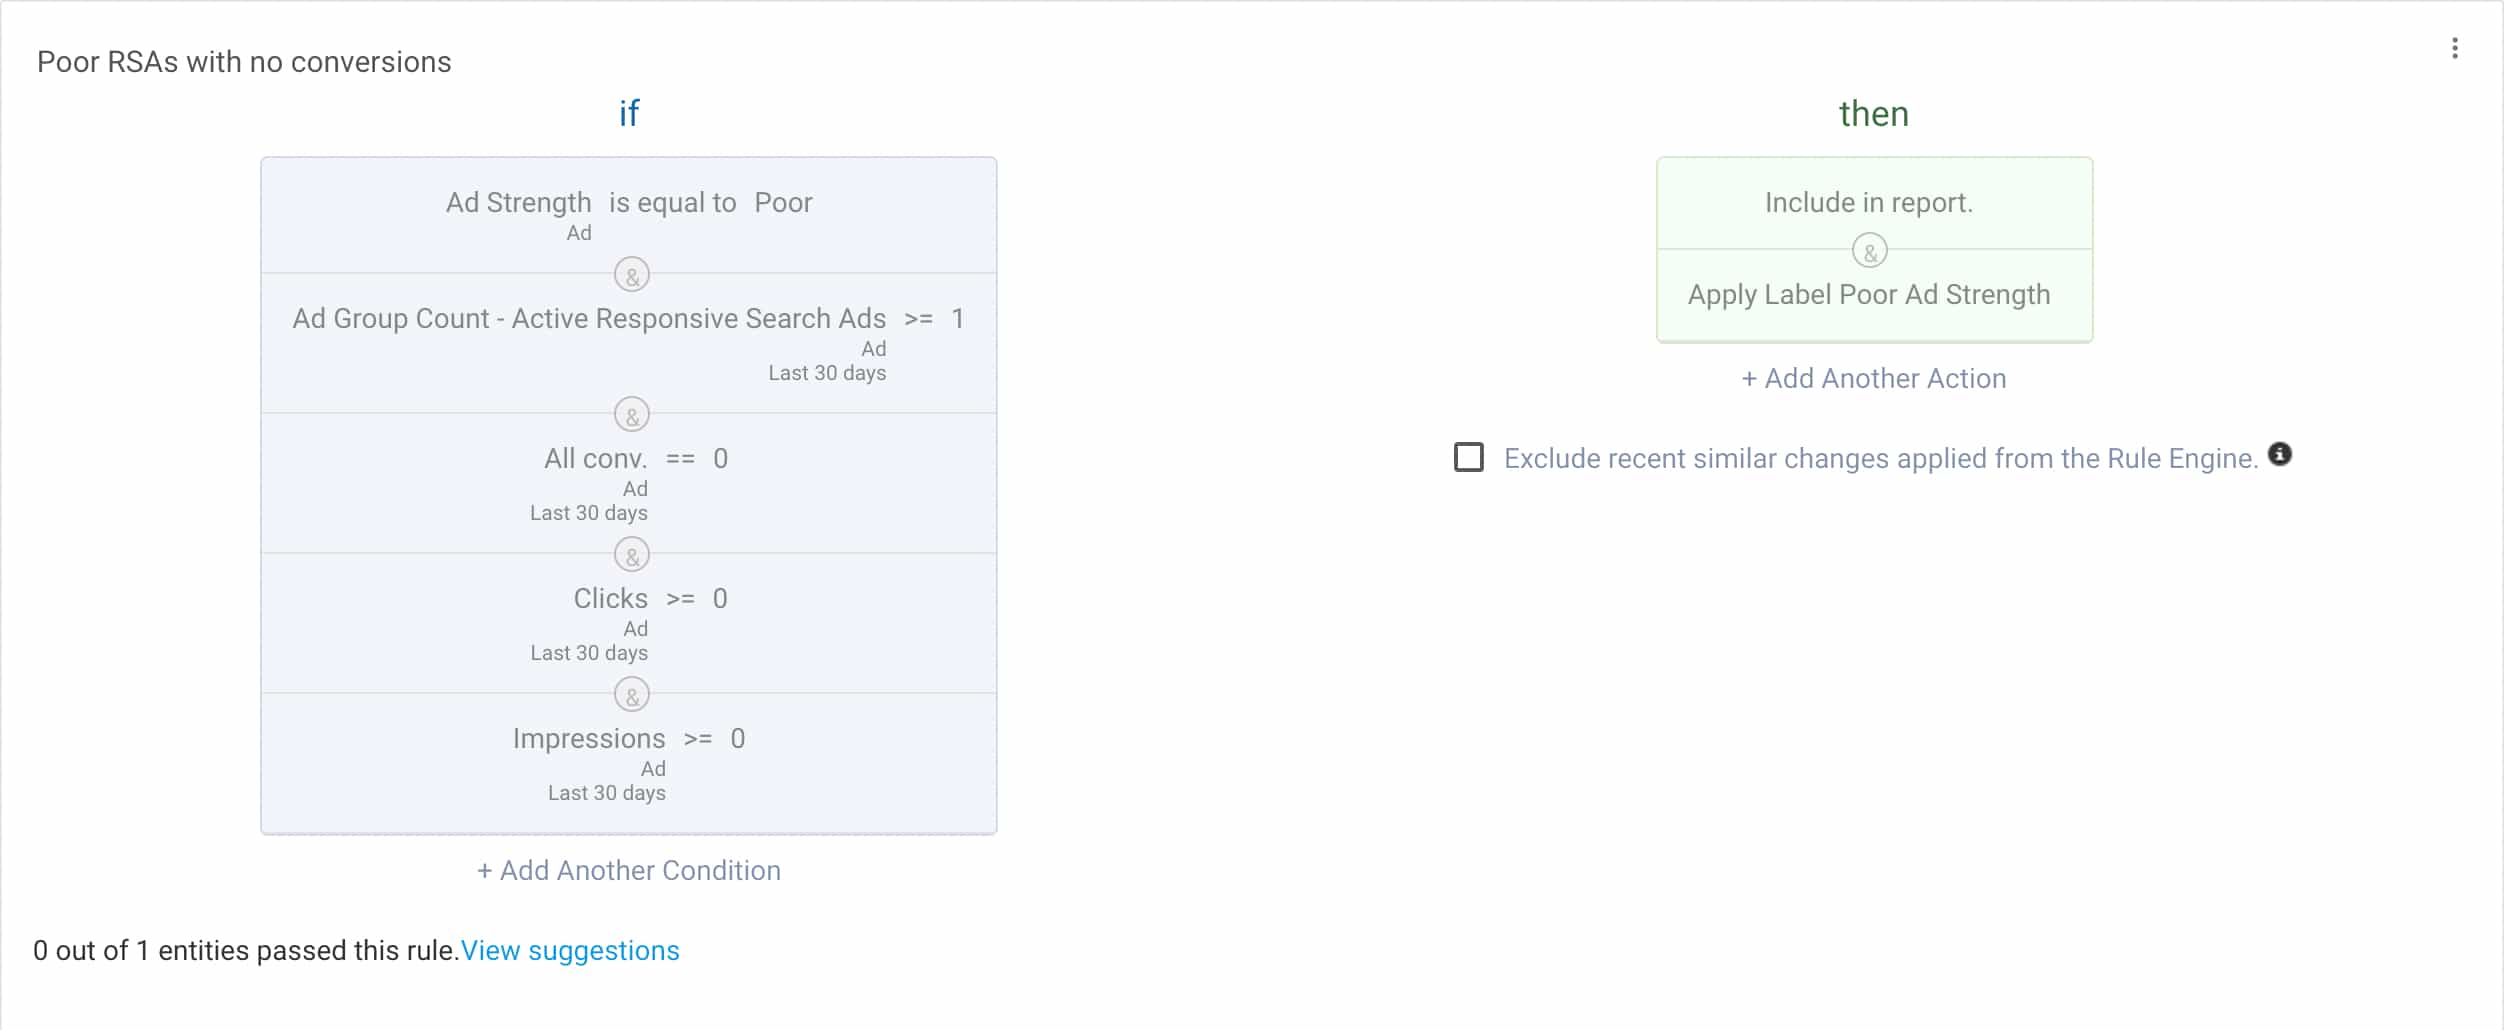This screenshot has width=2504, height=1030.
Task: Edit the Ad Strength is equal to Poor condition
Action: pyautogui.click(x=628, y=203)
